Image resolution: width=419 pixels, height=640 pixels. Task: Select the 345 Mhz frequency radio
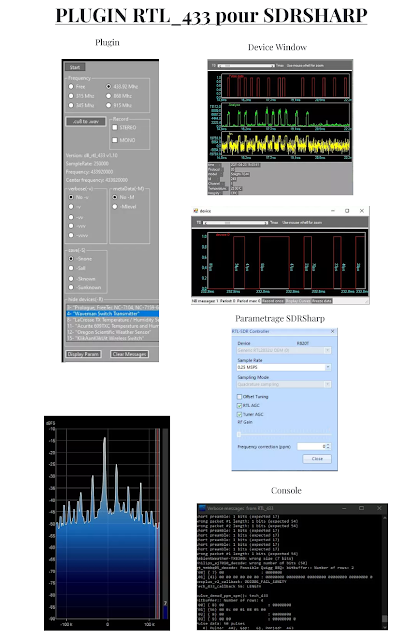71,105
